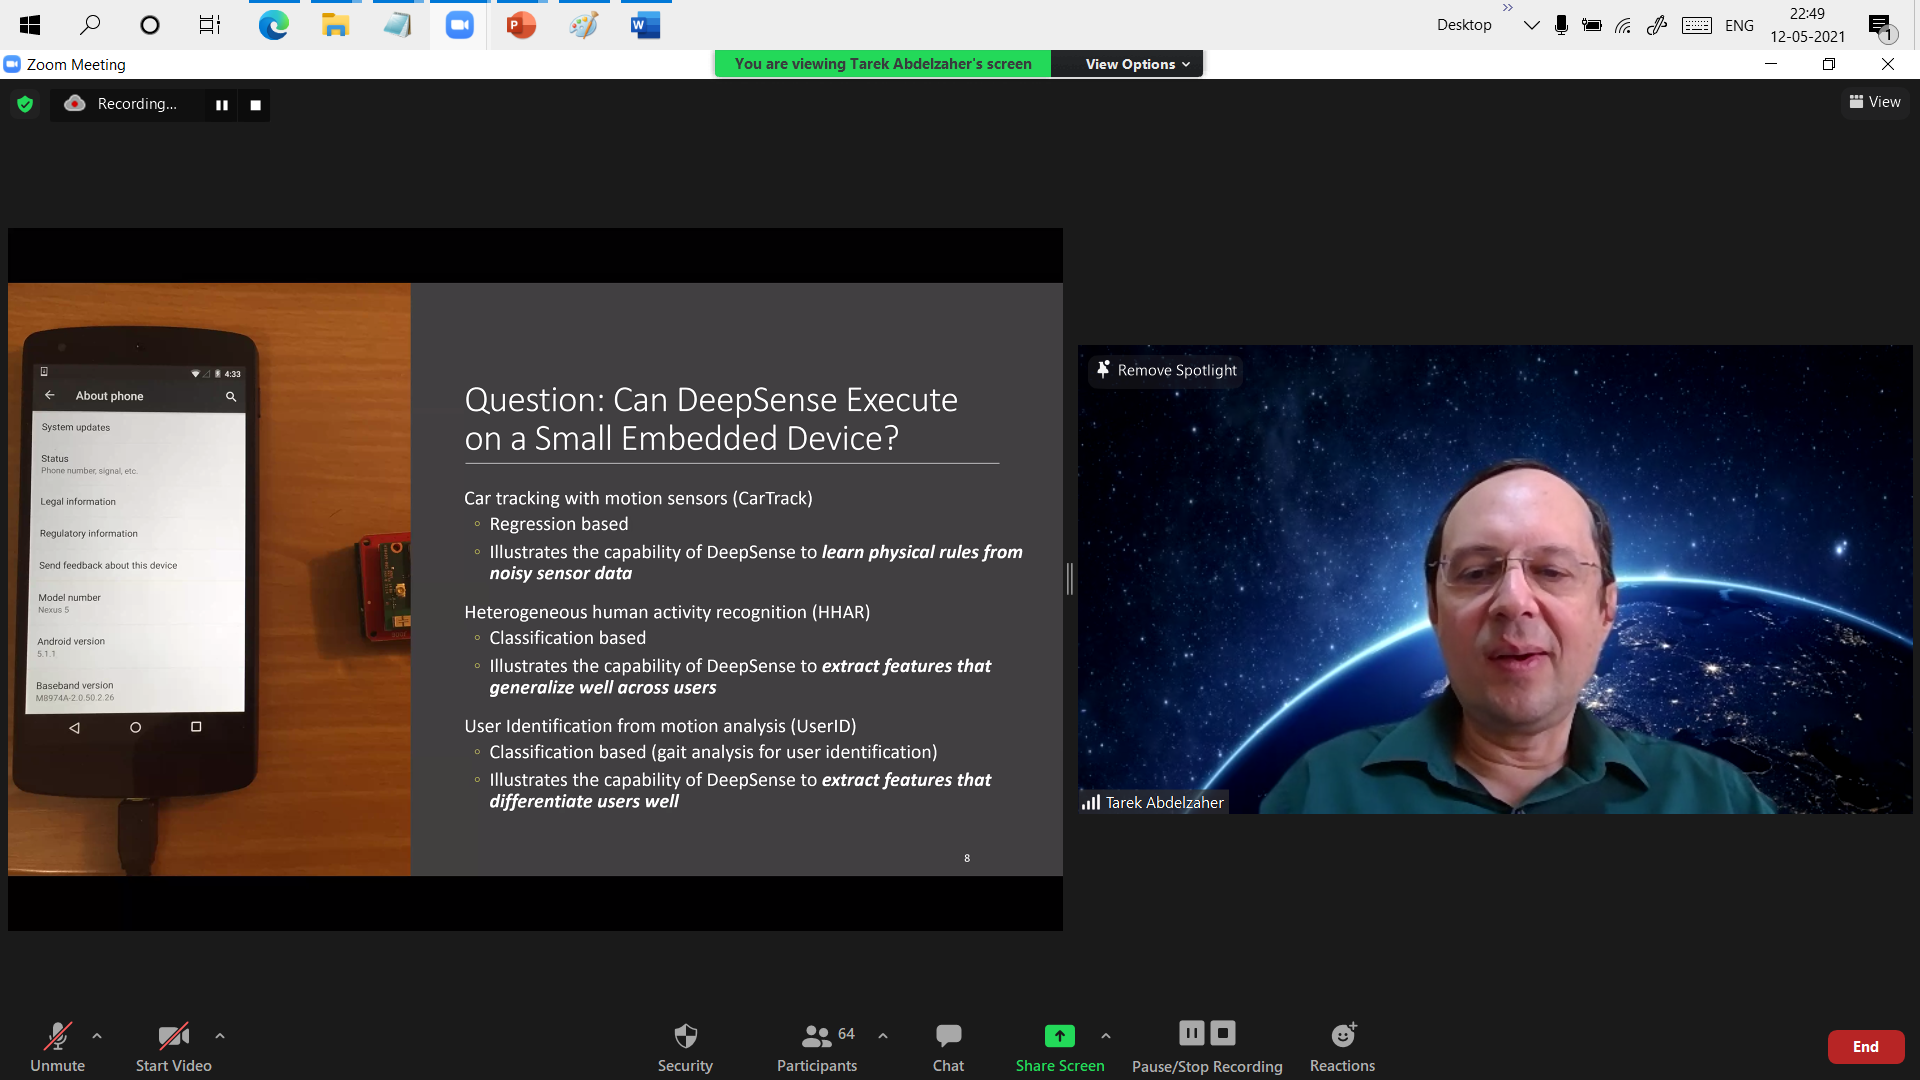Start Video camera
The width and height of the screenshot is (1920, 1080).
pos(174,1046)
